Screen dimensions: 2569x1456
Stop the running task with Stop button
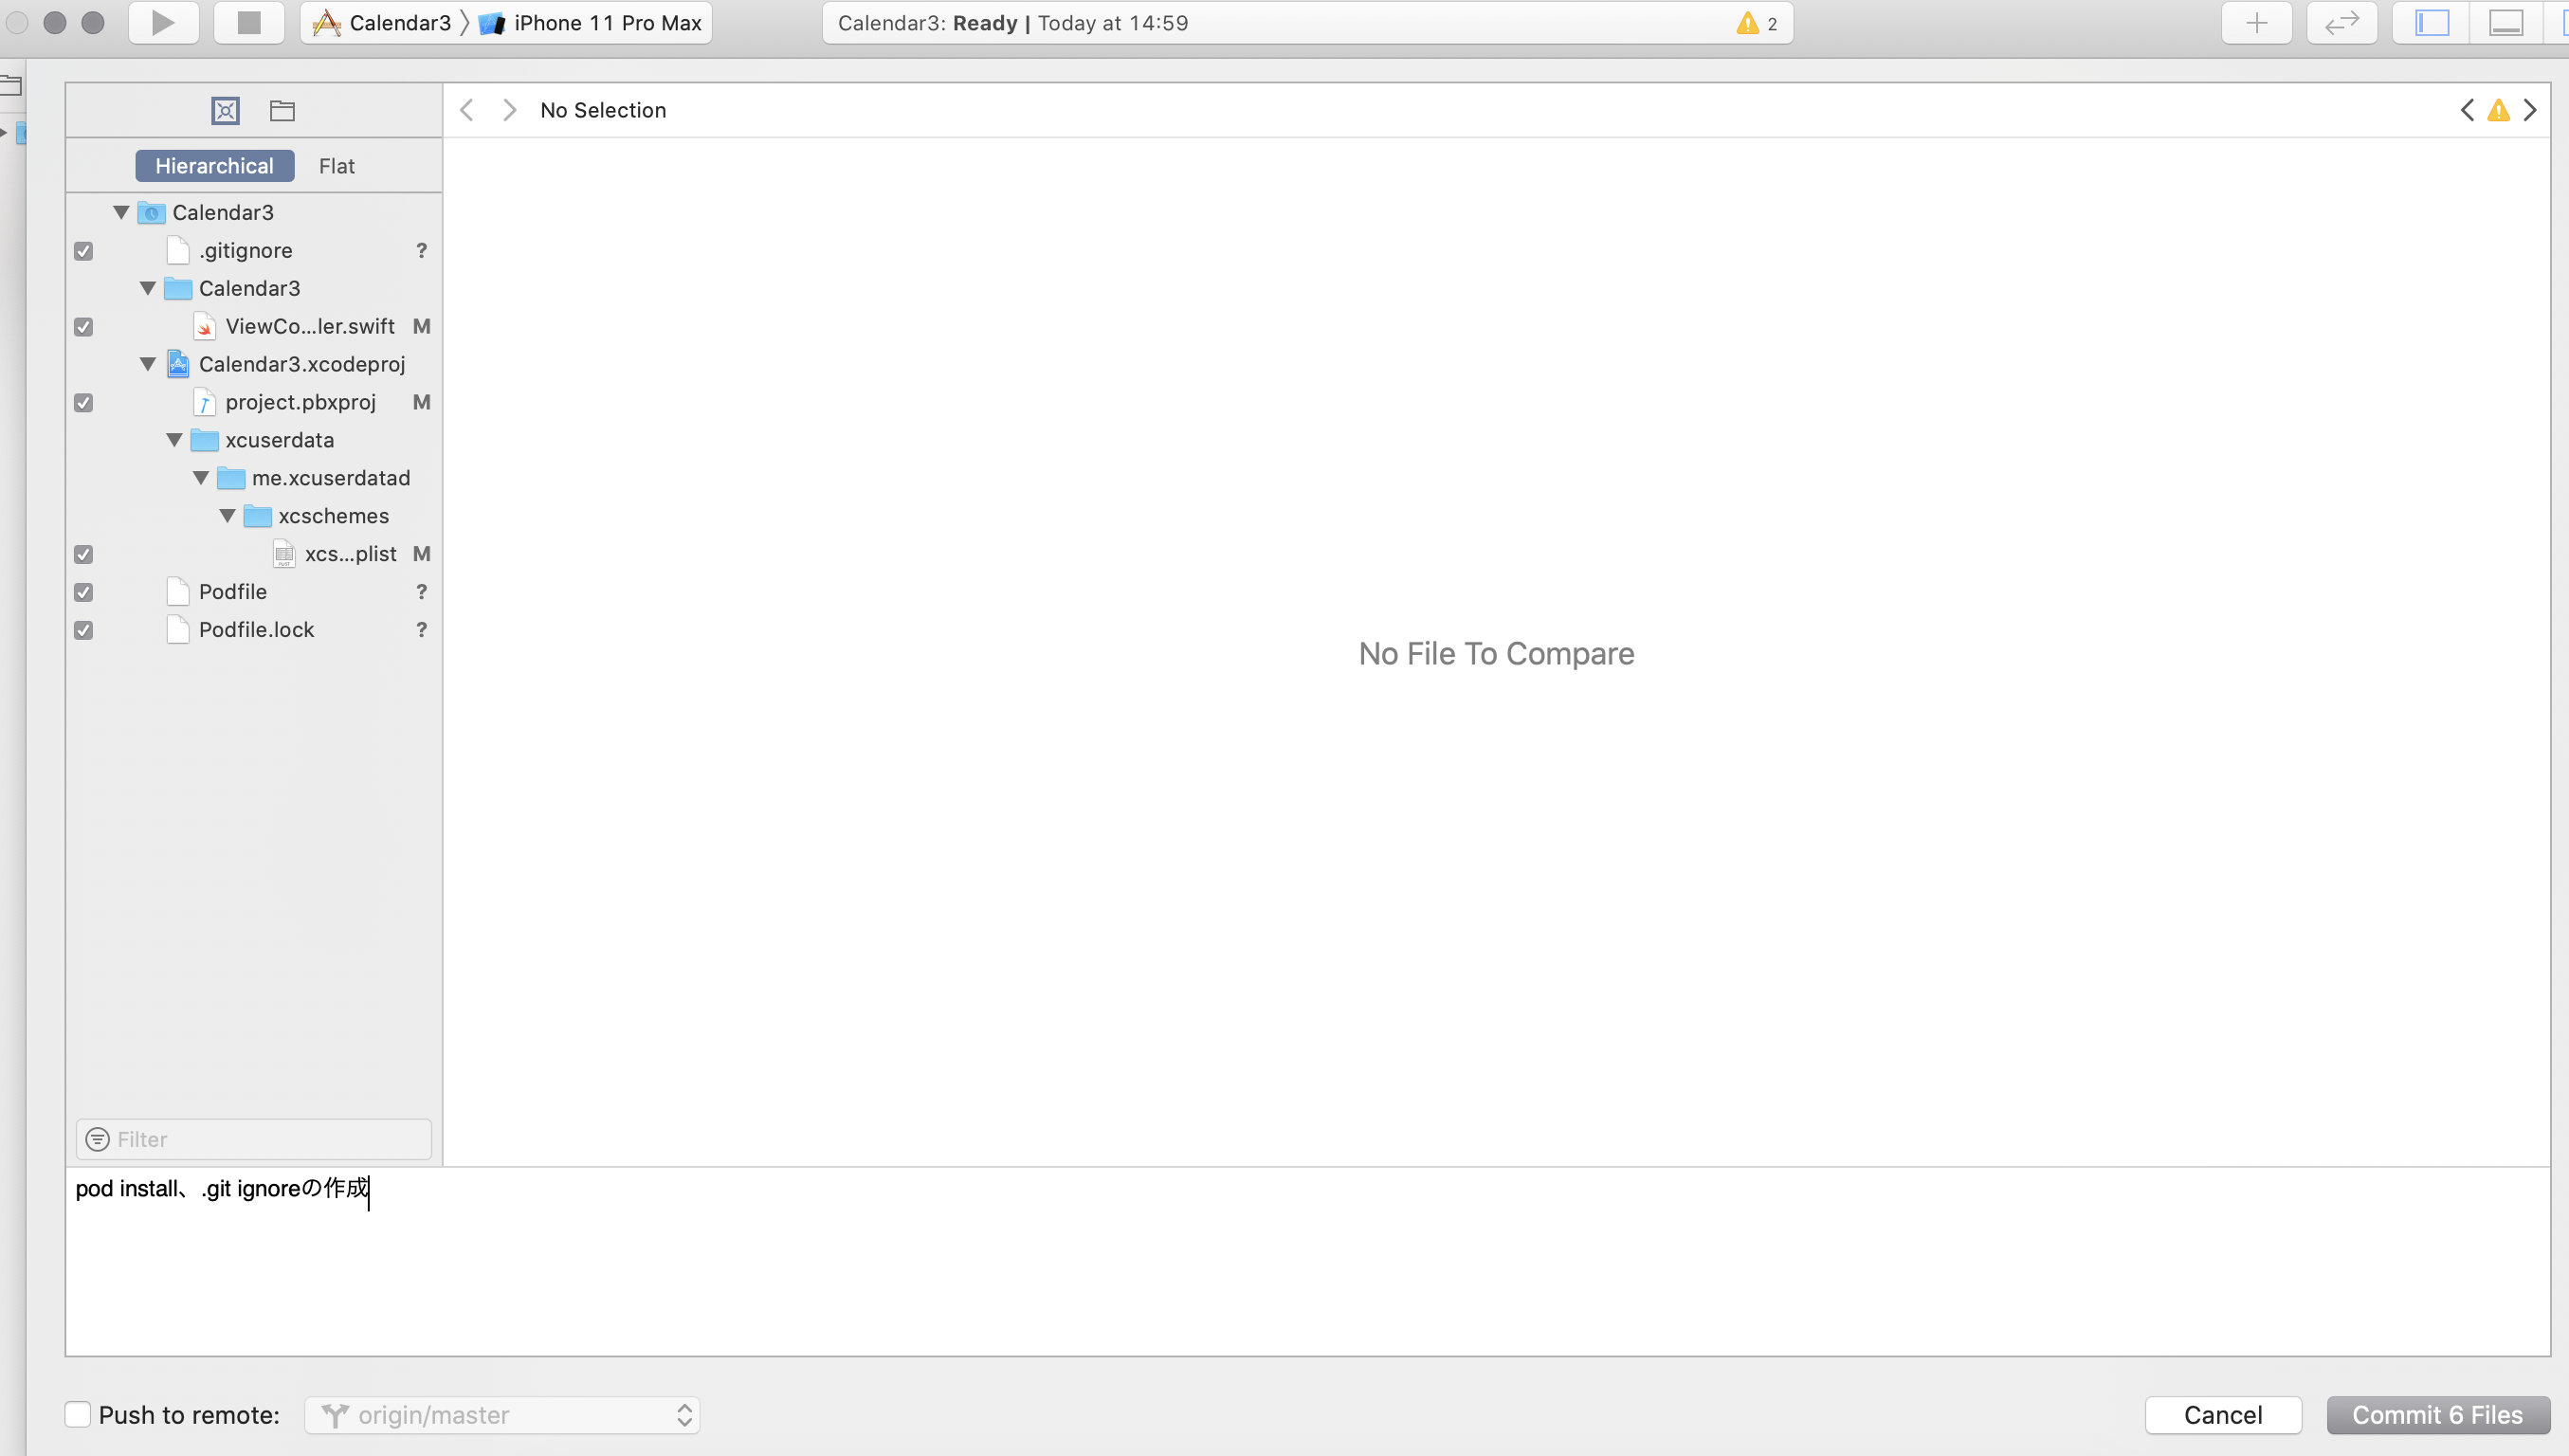[x=249, y=23]
